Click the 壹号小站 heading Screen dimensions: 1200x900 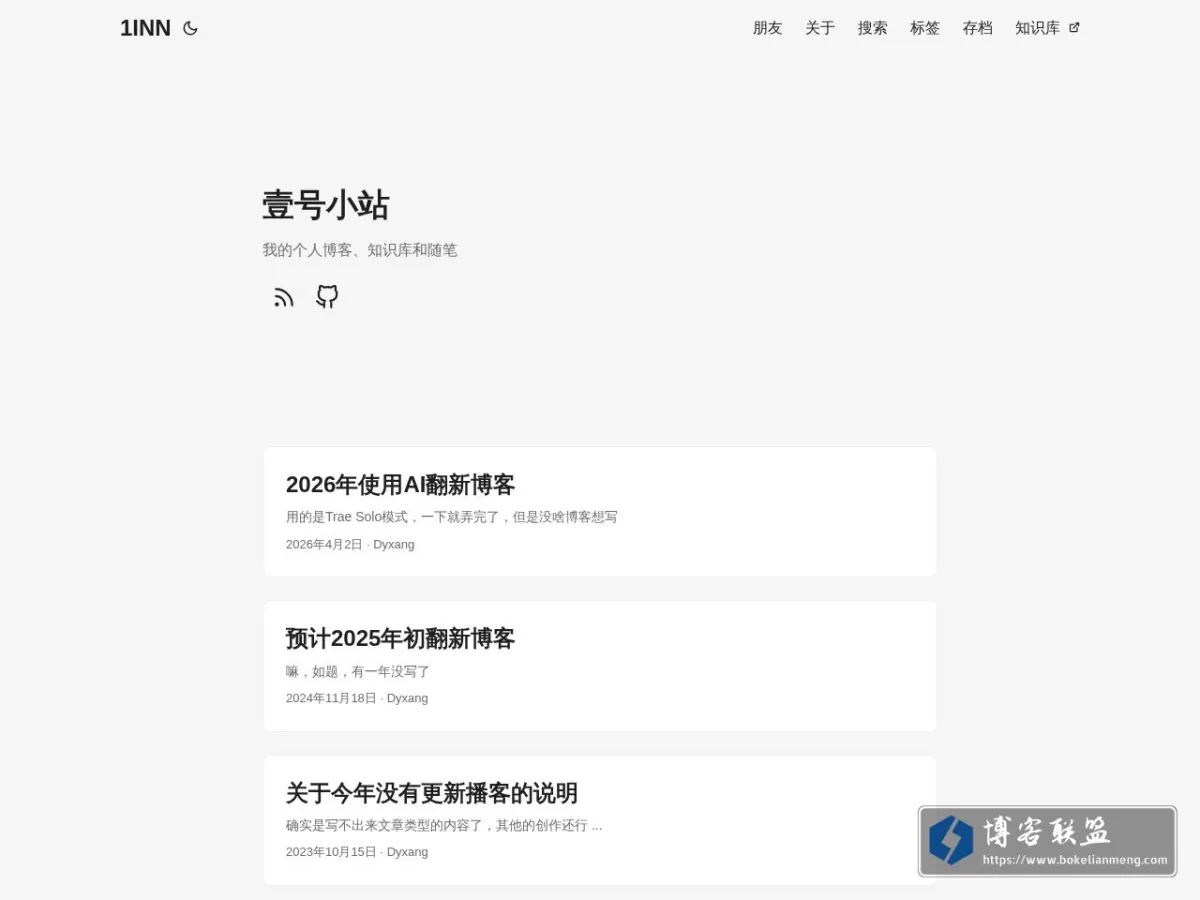pyautogui.click(x=325, y=205)
